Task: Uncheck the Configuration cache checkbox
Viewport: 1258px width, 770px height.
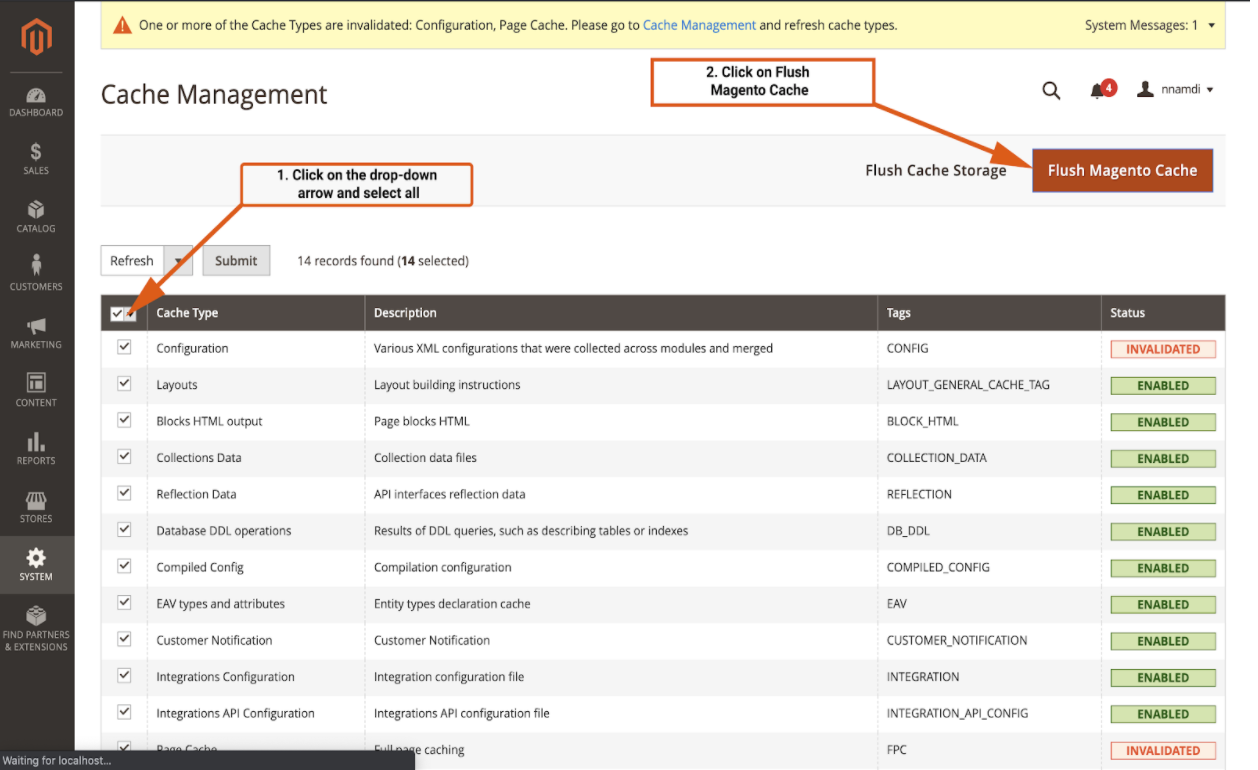Action: (125, 347)
